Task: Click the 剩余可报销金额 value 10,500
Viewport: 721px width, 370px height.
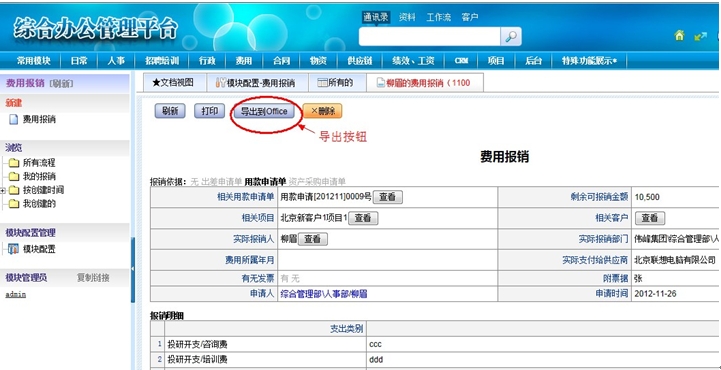Action: tap(647, 198)
